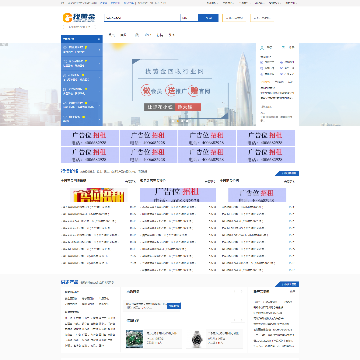Click the gray button on the hero banner
This screenshot has height=360, width=360.
pyautogui.click(x=160, y=107)
